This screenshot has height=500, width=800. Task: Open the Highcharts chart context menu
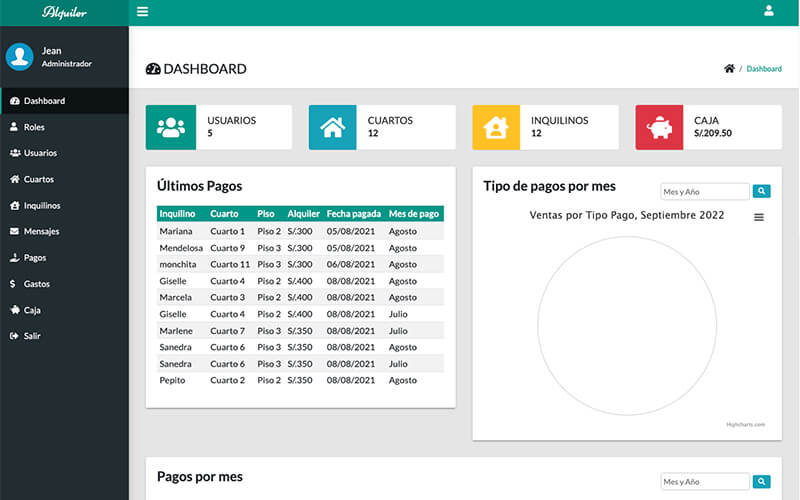click(x=758, y=217)
